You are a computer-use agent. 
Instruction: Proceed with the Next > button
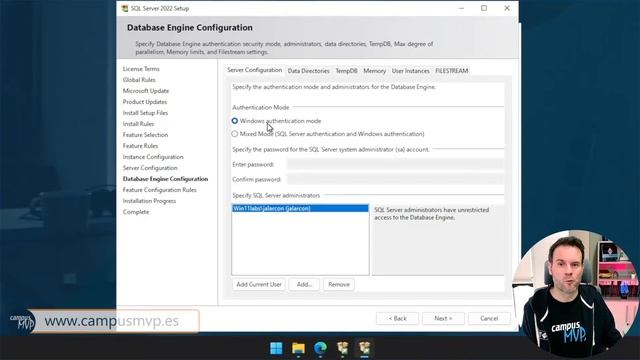[443, 318]
